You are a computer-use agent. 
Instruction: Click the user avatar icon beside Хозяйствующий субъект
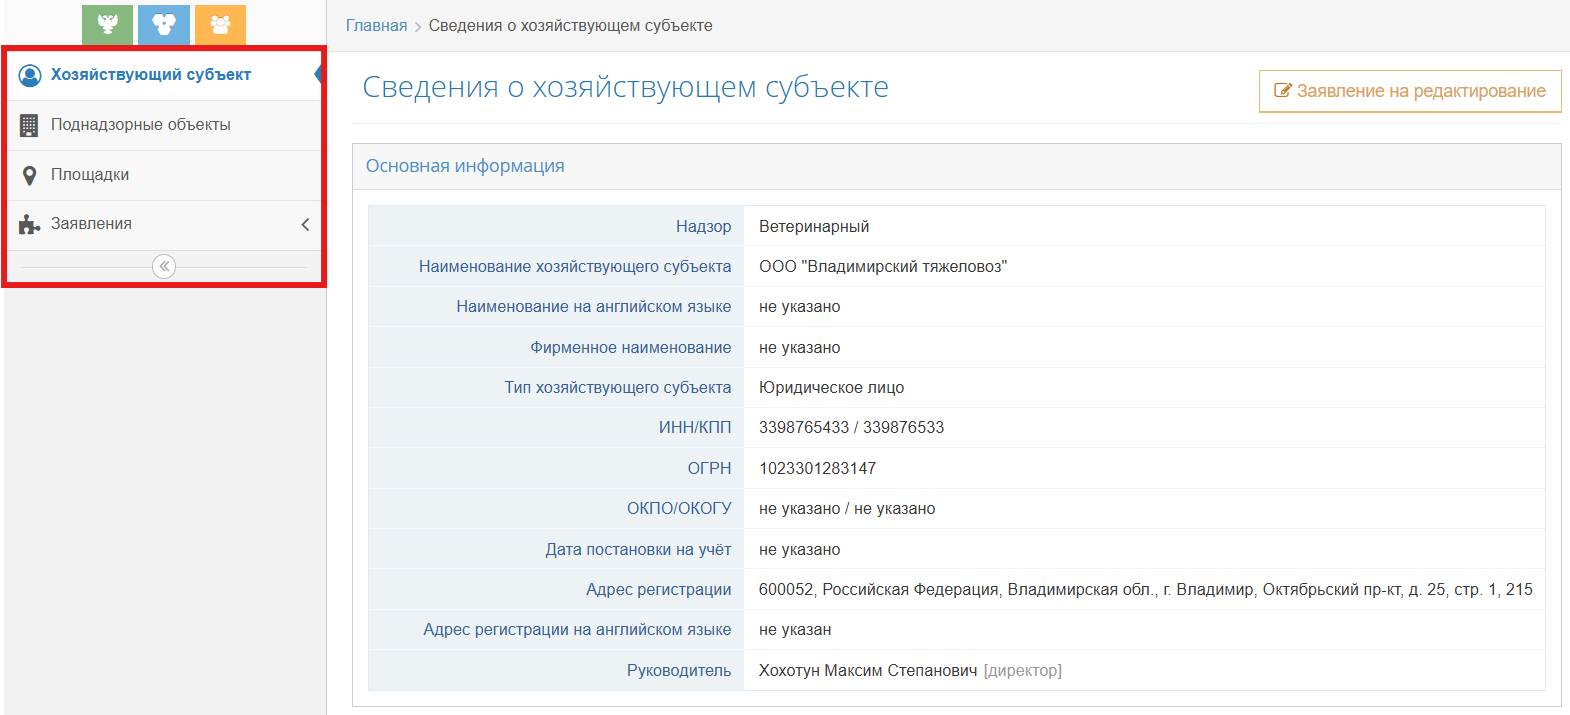click(30, 75)
